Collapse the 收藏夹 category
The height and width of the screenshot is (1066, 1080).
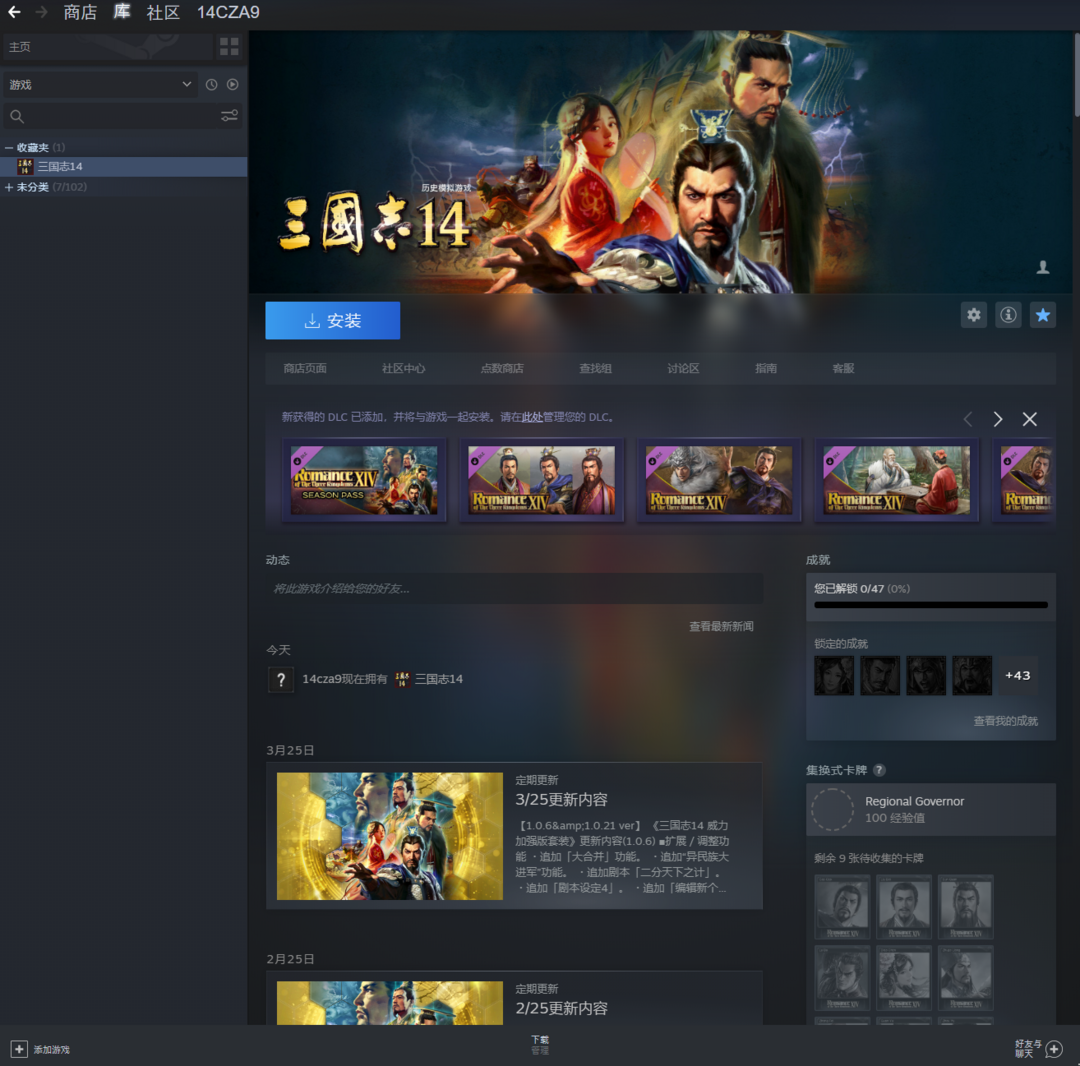(9, 148)
